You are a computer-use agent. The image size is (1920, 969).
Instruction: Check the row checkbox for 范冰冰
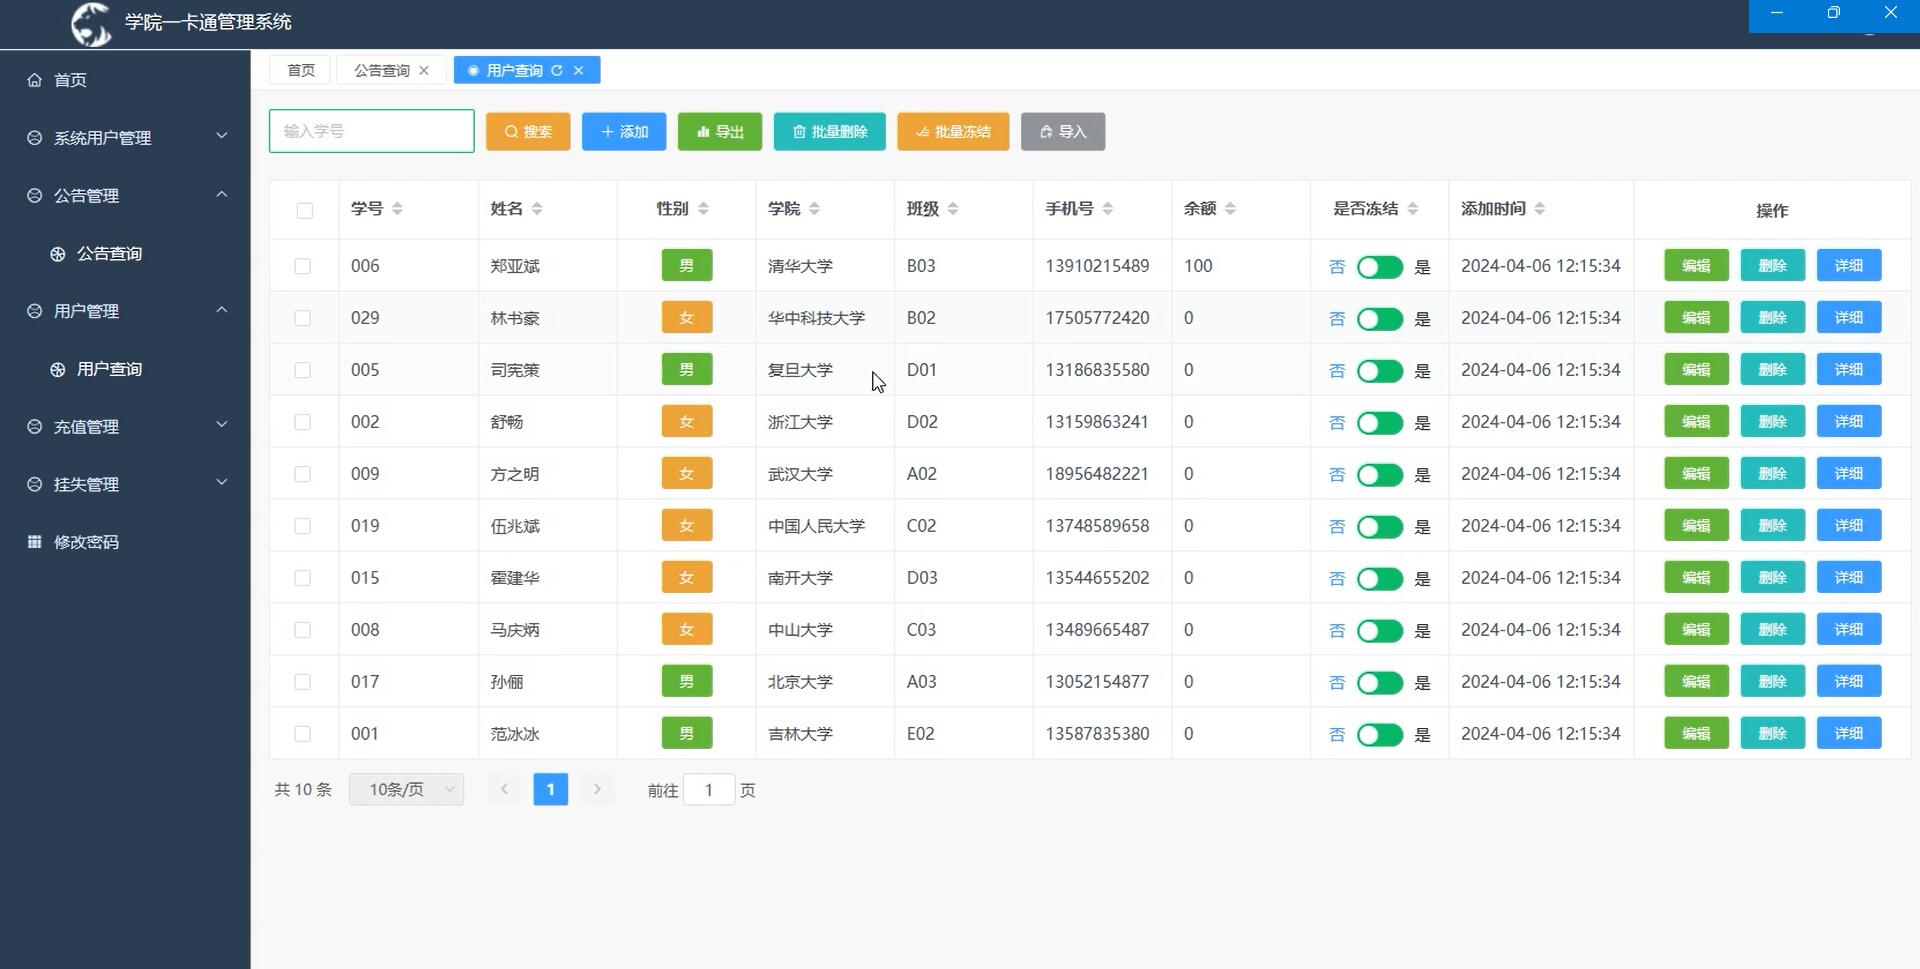(302, 734)
